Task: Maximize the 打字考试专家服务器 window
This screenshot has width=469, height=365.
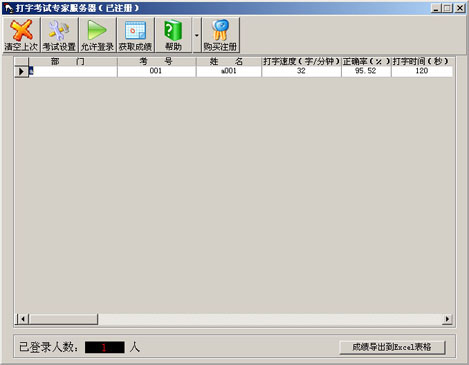Action: click(447, 8)
